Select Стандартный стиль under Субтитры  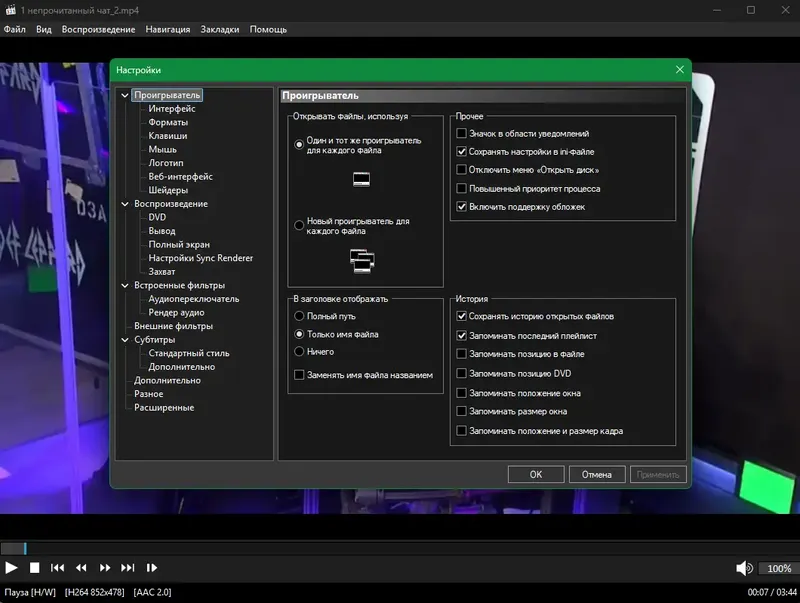(x=189, y=353)
